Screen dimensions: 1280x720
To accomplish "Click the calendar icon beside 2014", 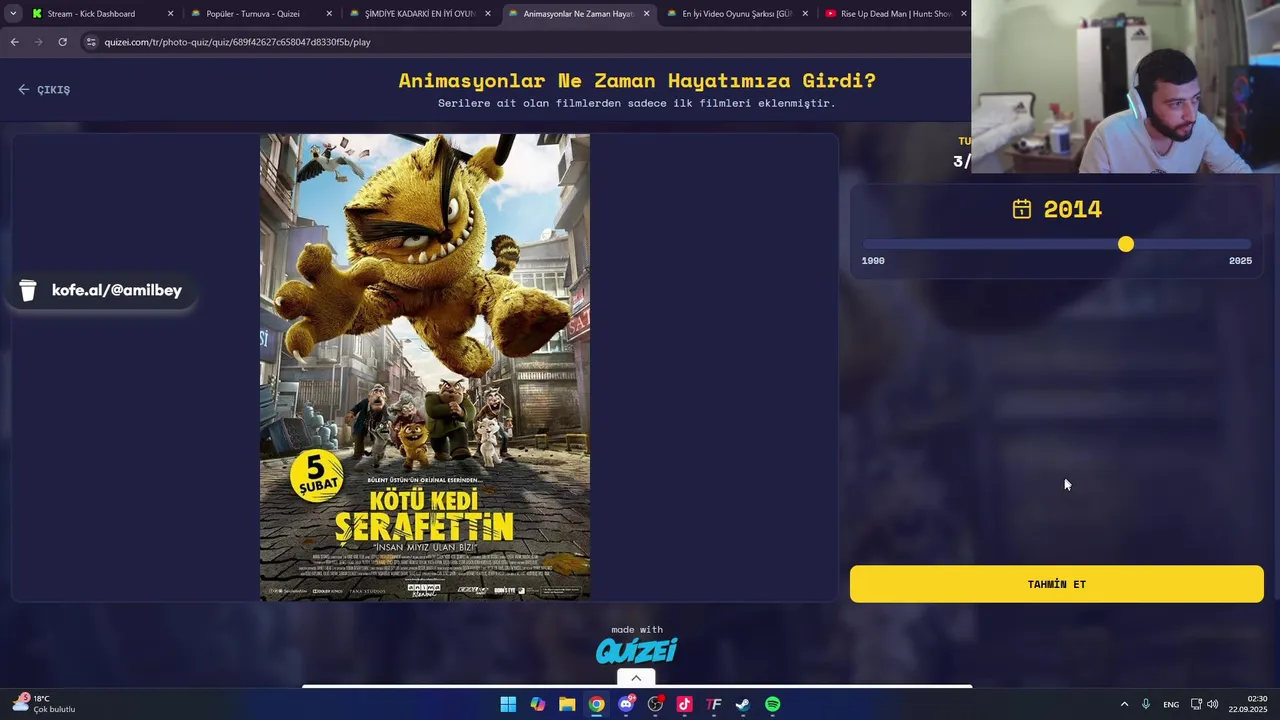I will point(1021,209).
